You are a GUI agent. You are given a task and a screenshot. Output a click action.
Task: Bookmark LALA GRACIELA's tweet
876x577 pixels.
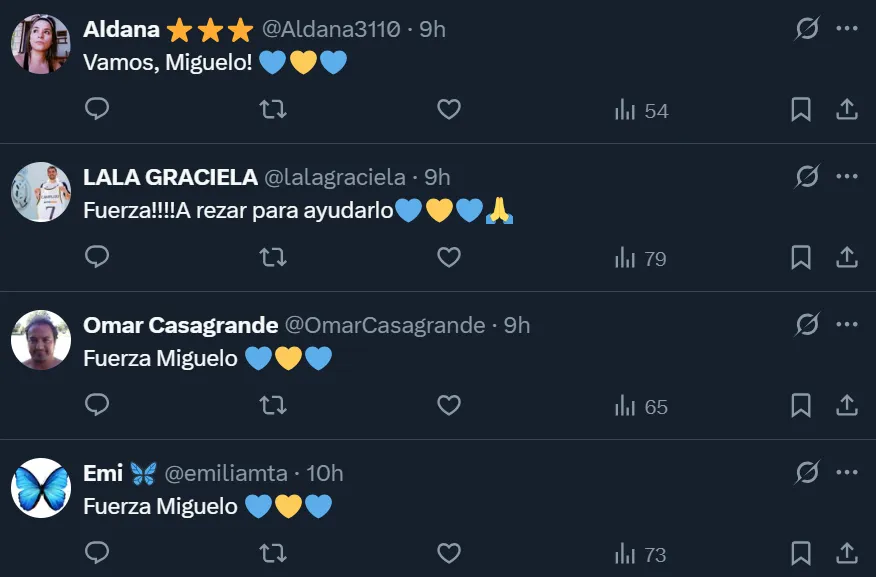pos(801,258)
